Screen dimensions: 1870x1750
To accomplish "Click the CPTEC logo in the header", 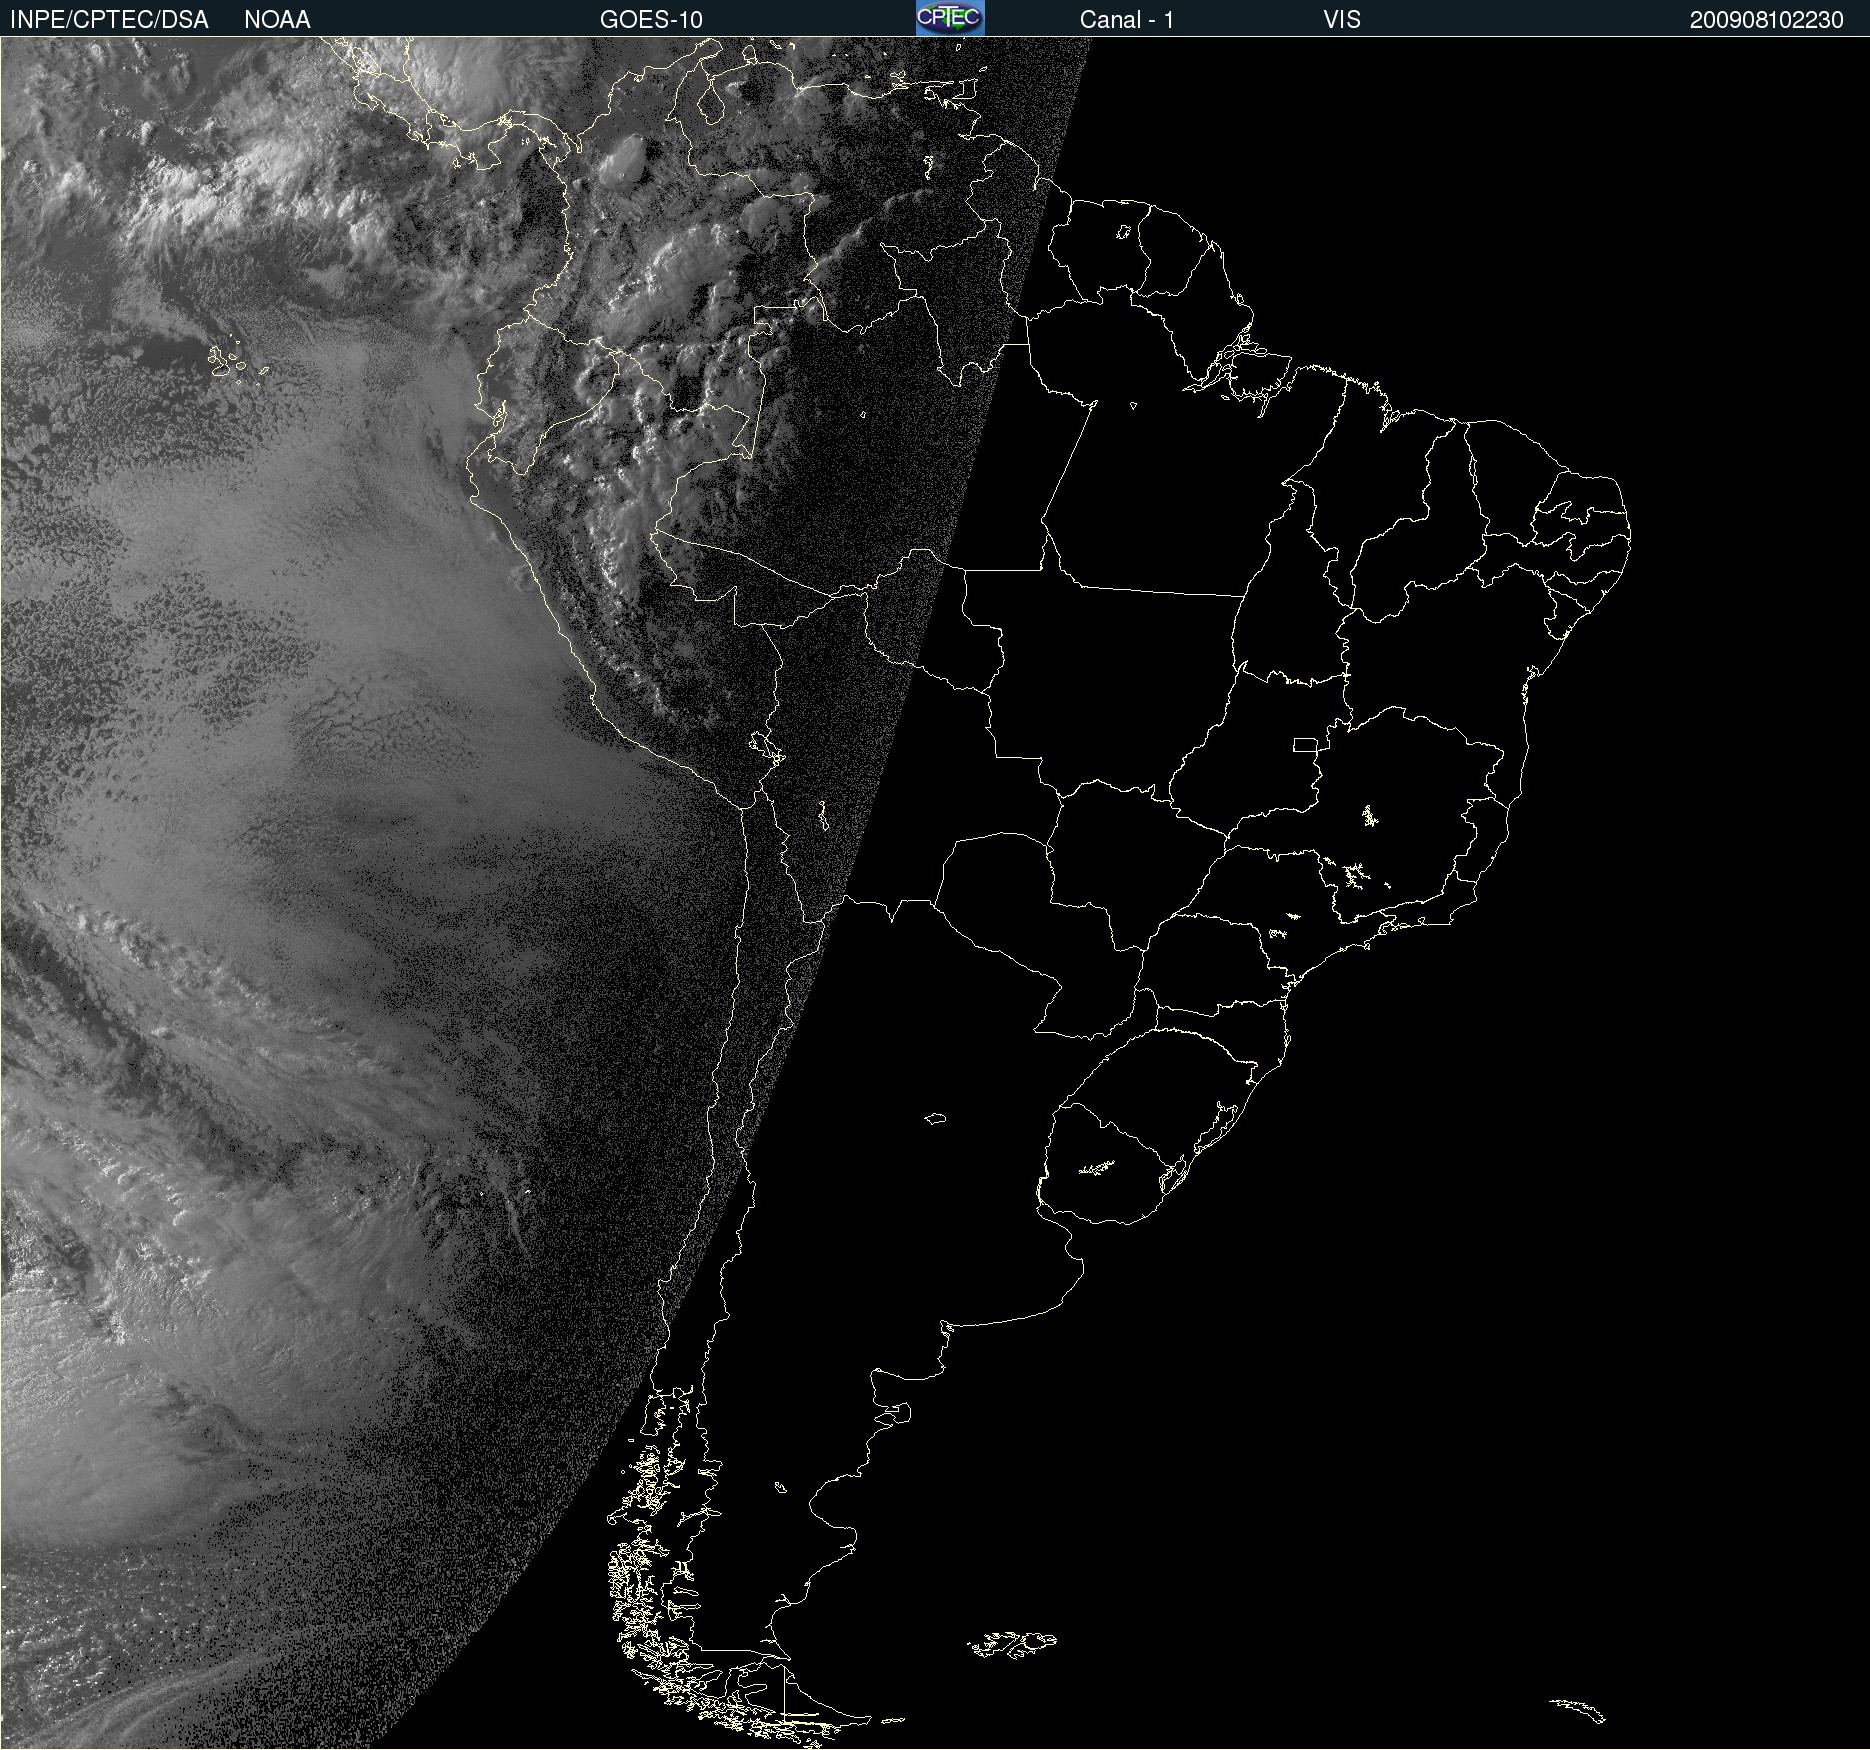I will [x=950, y=18].
